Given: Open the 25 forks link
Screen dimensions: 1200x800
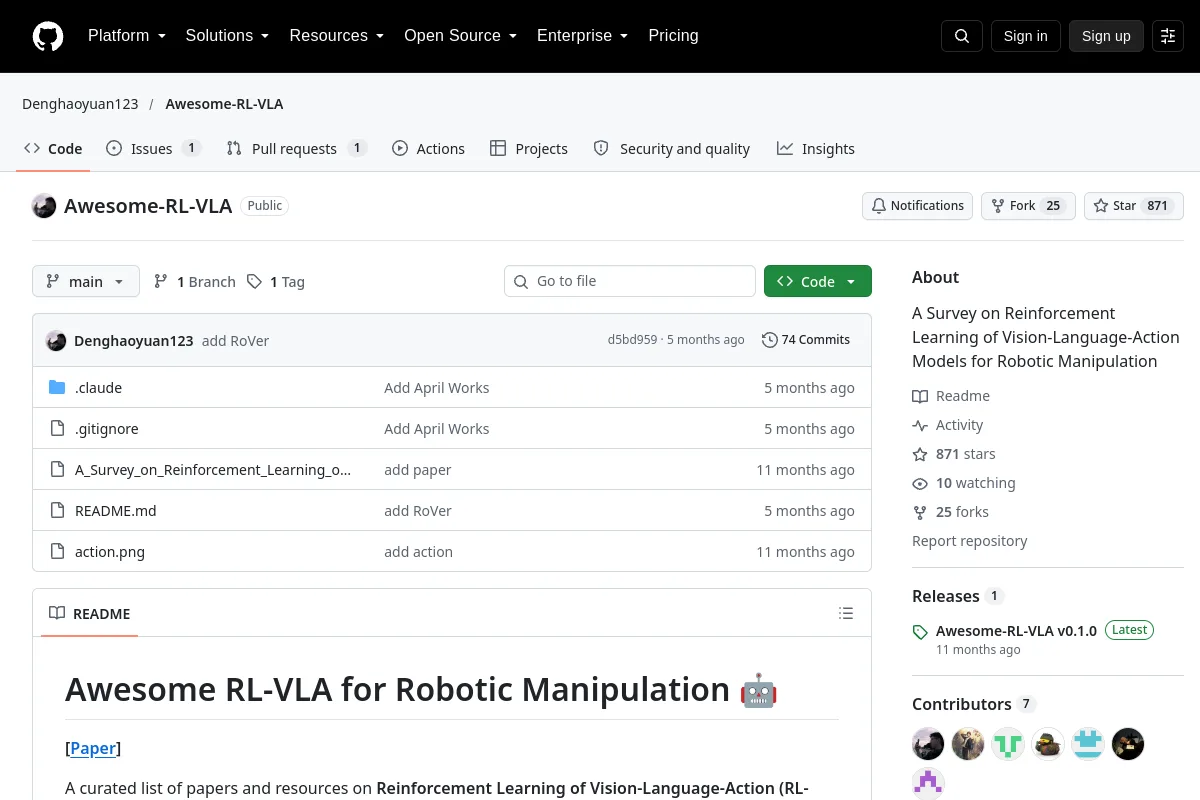Looking at the screenshot, I should point(950,512).
